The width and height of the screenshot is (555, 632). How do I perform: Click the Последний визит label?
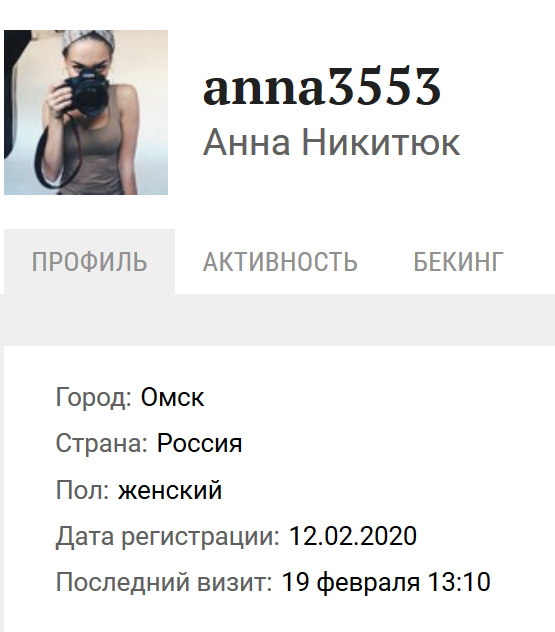pos(164,583)
